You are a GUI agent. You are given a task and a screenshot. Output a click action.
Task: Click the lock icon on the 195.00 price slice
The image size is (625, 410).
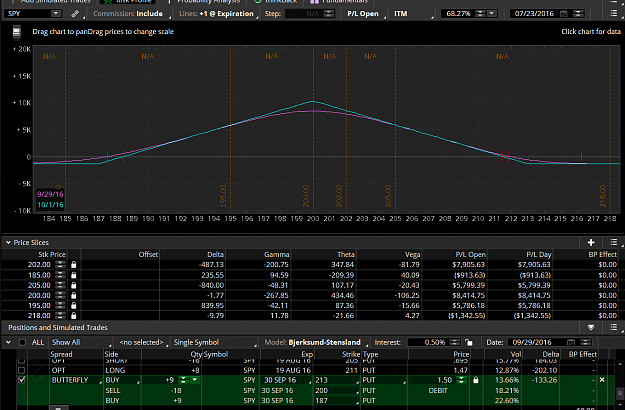point(73,306)
